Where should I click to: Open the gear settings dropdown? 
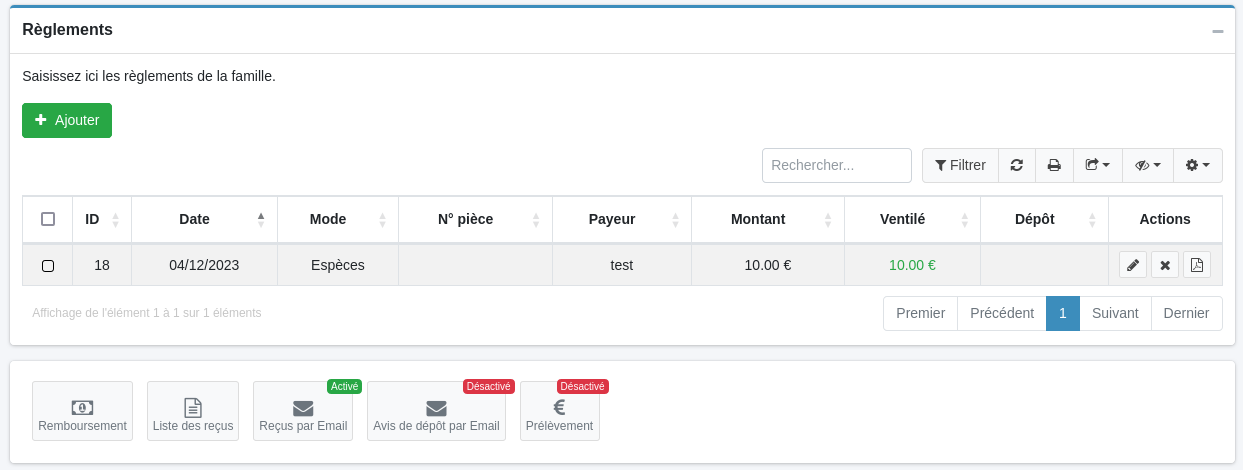click(1198, 165)
